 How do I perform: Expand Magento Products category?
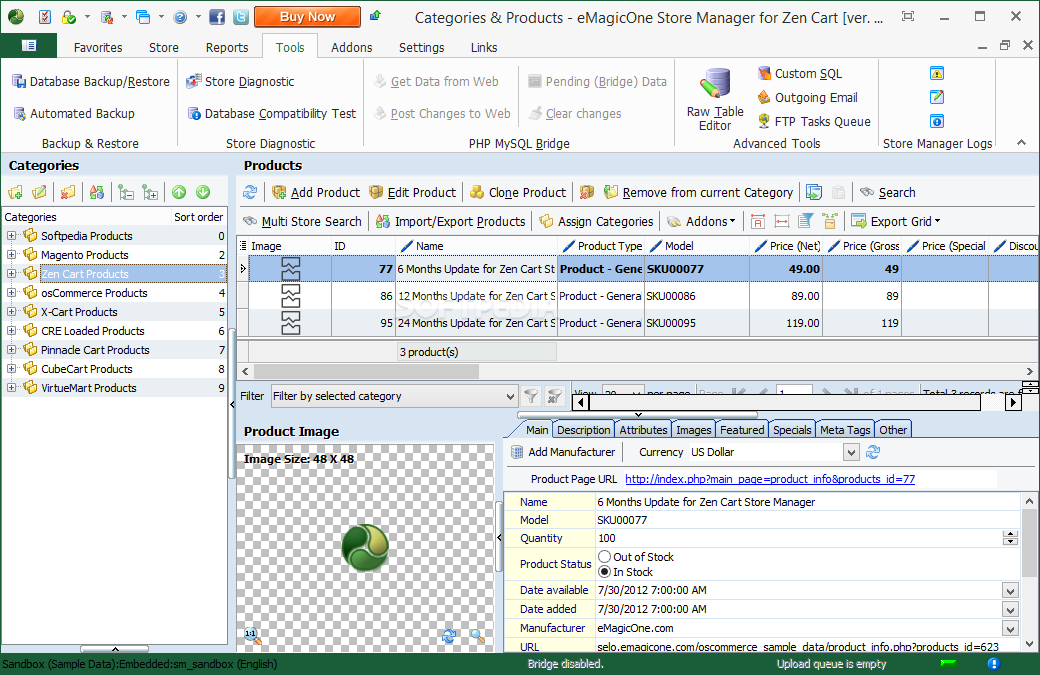[11, 255]
